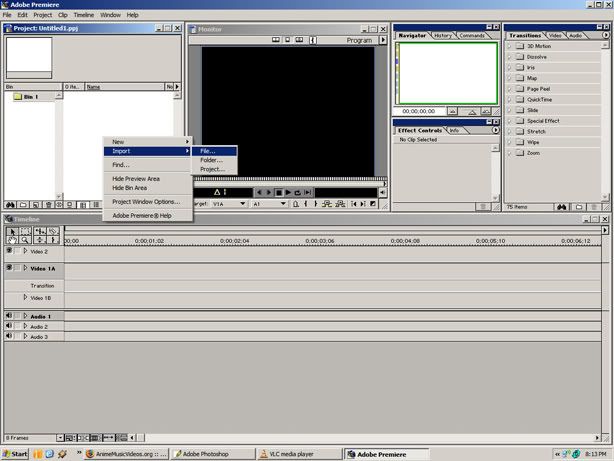
Task: Play the program in Monitor
Action: pyautogui.click(x=288, y=192)
